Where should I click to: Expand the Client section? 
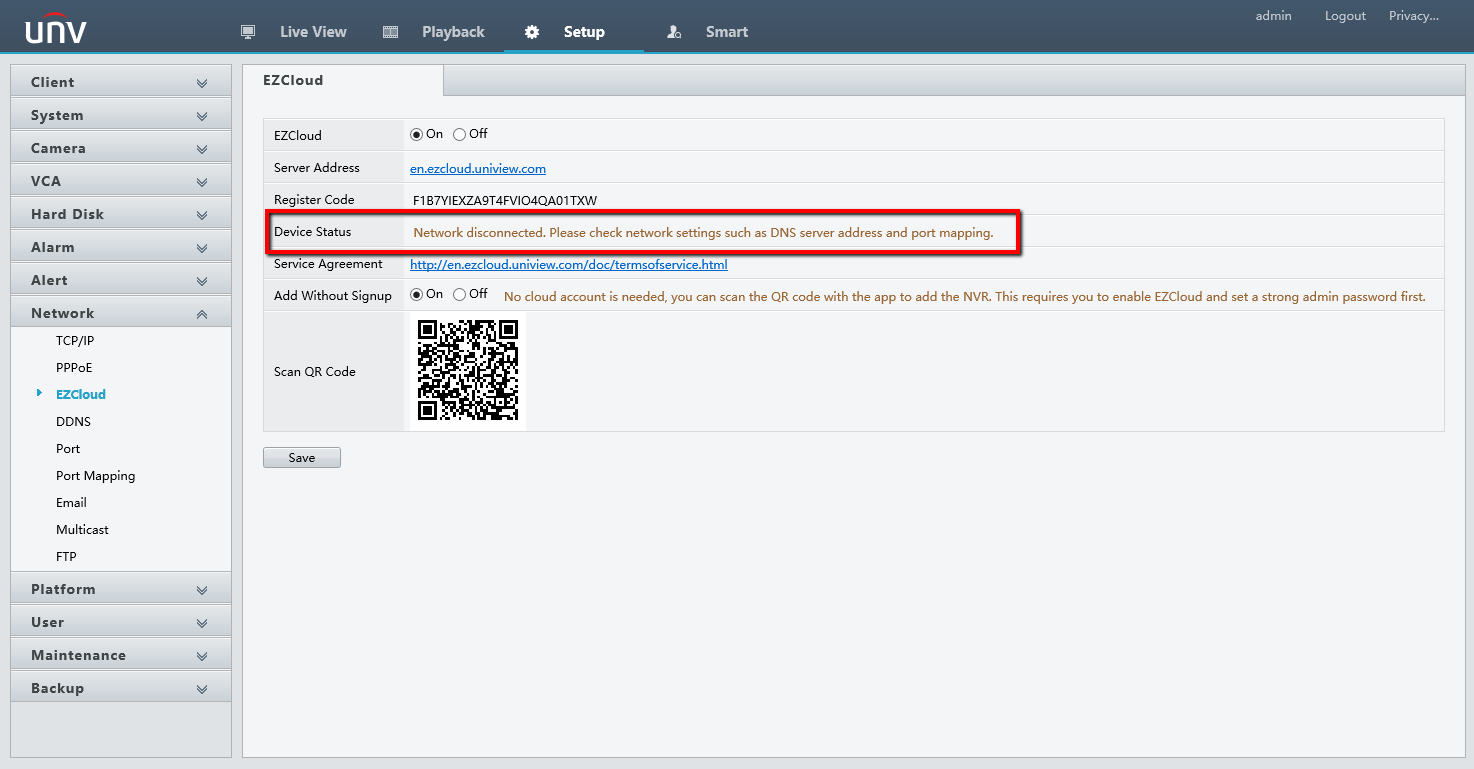(120, 82)
